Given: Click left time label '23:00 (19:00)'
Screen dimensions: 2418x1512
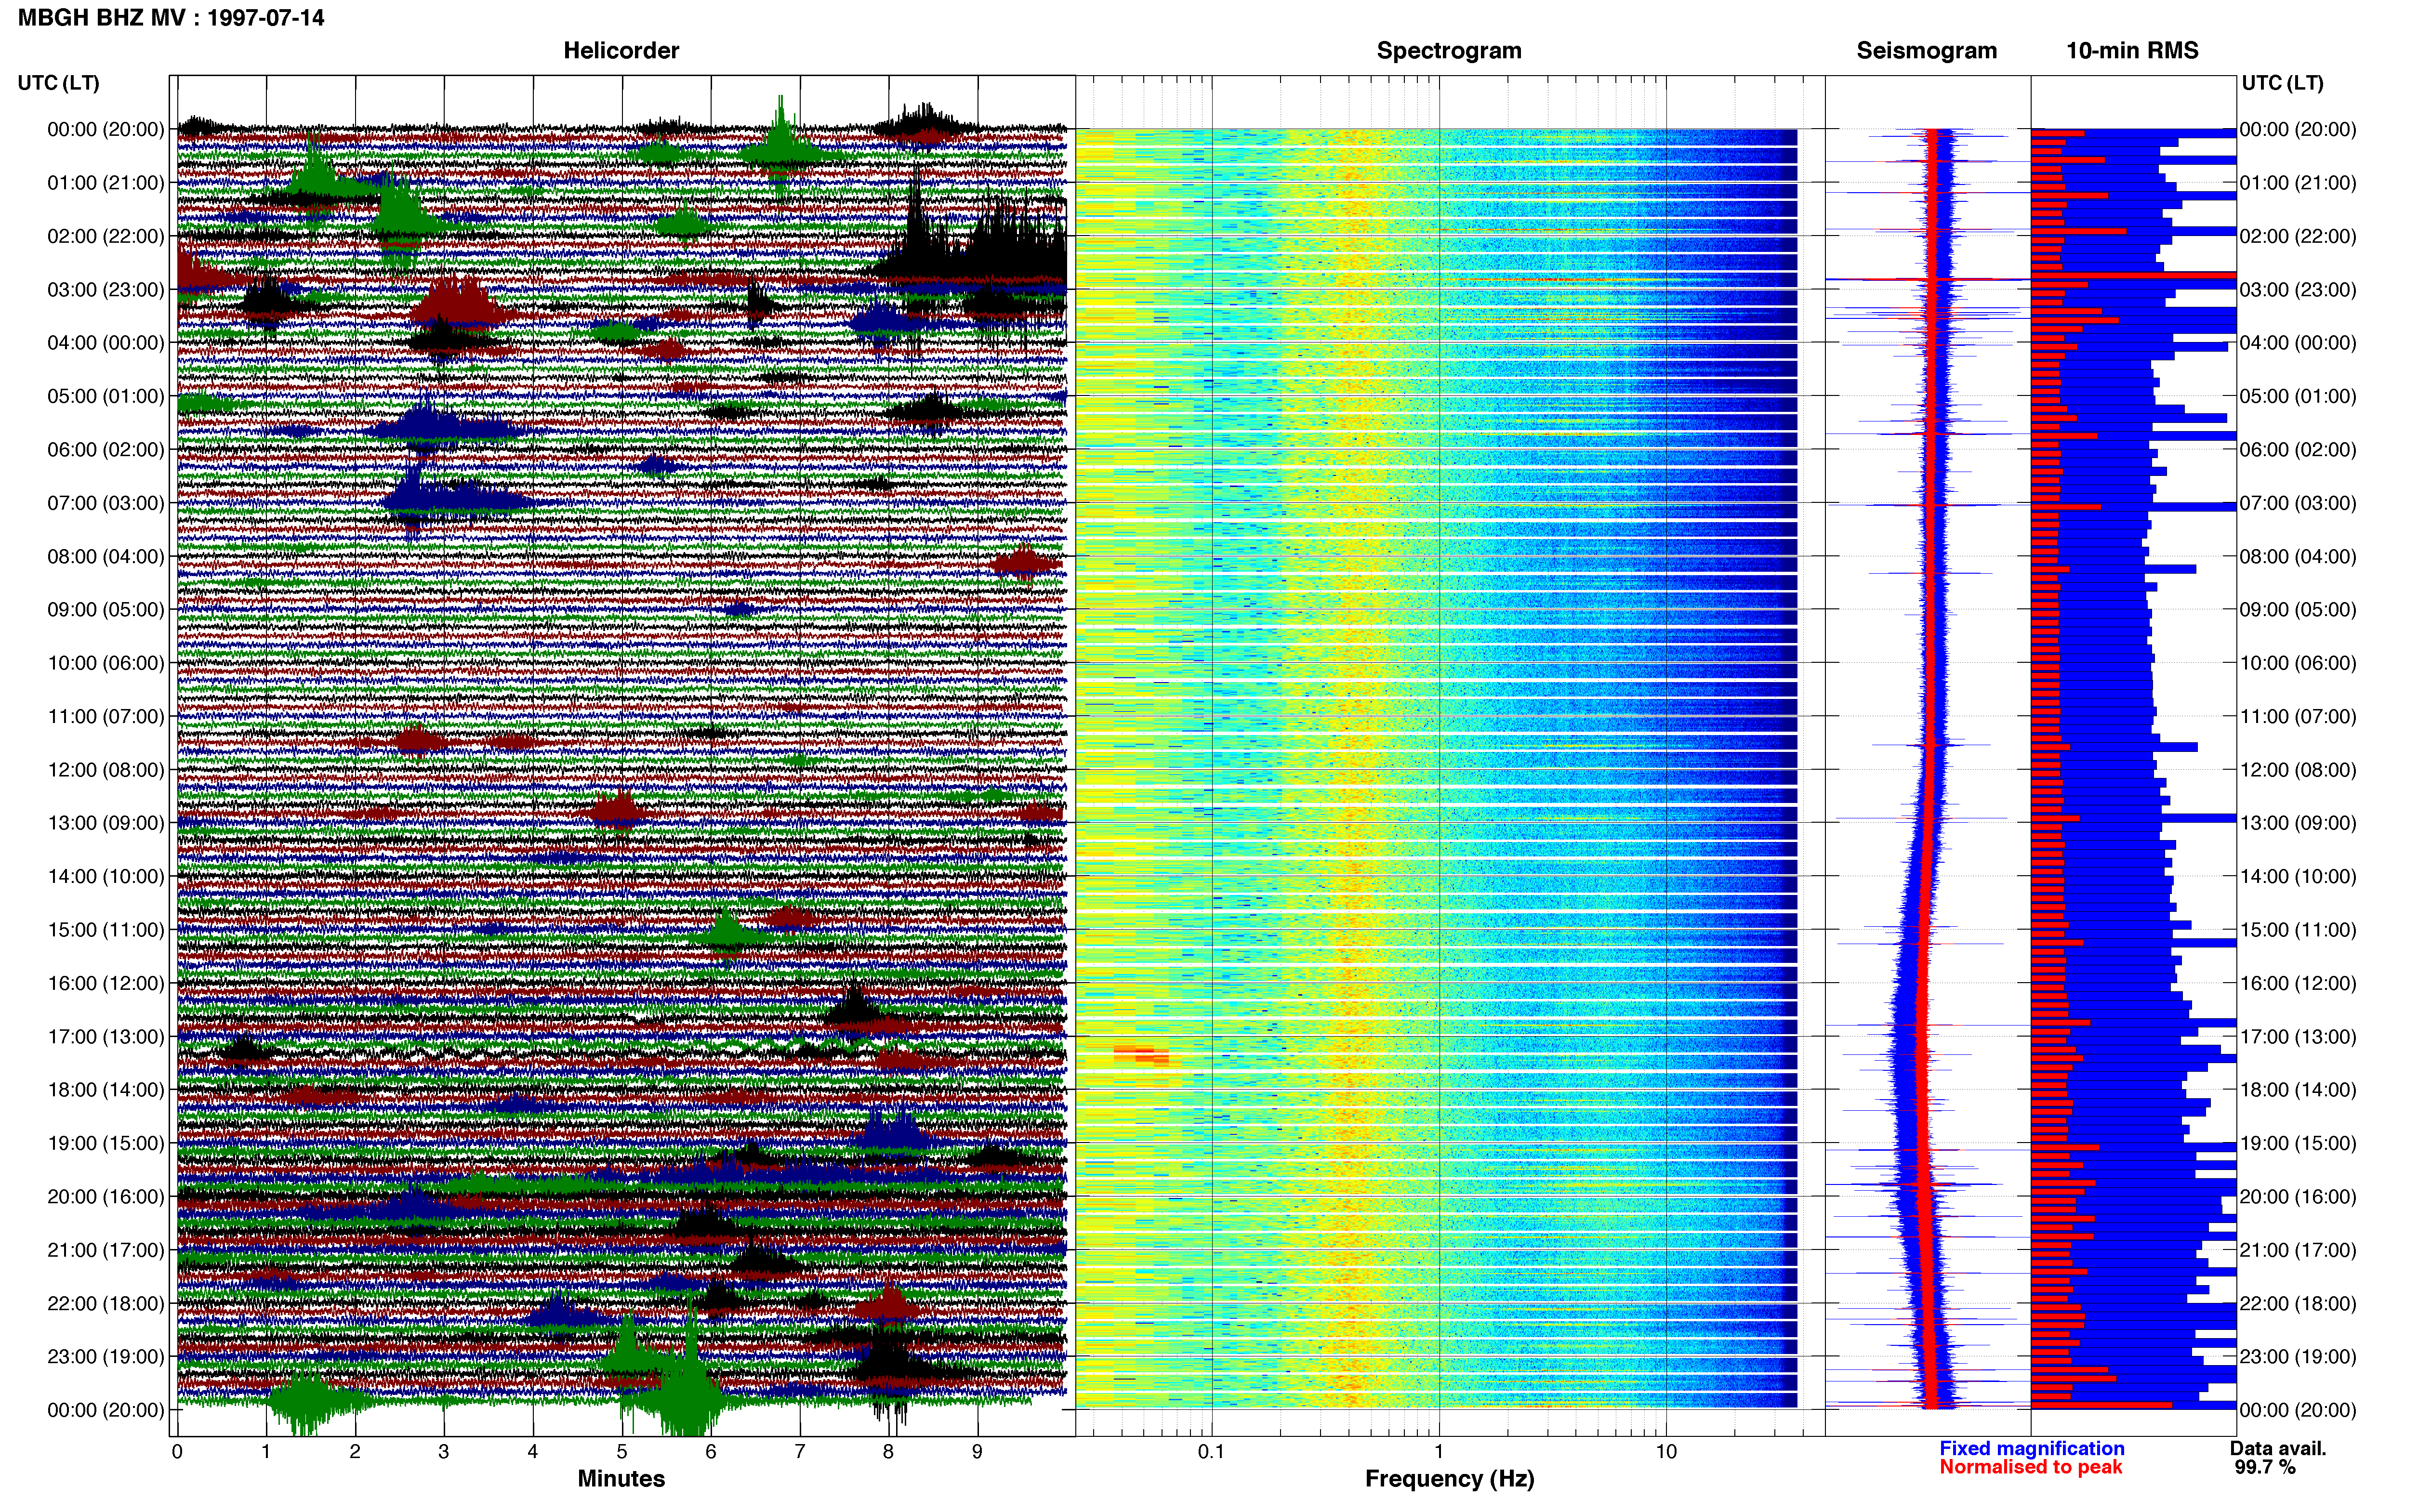Looking at the screenshot, I should point(106,1357).
